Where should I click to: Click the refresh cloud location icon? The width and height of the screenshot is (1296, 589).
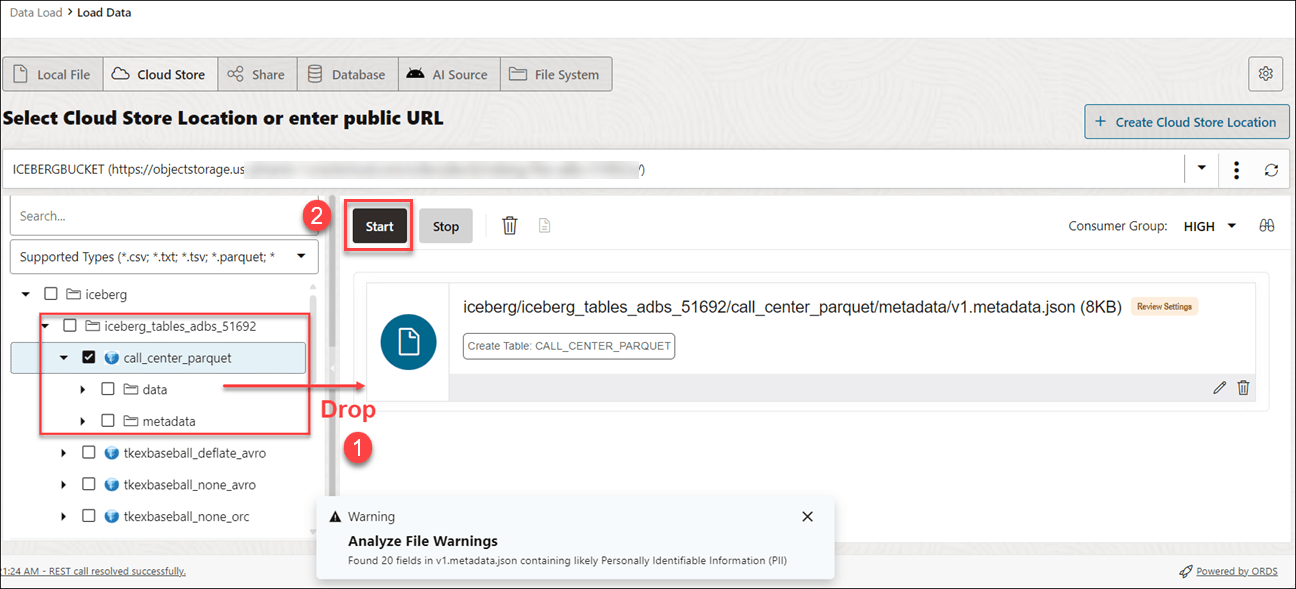(x=1271, y=170)
